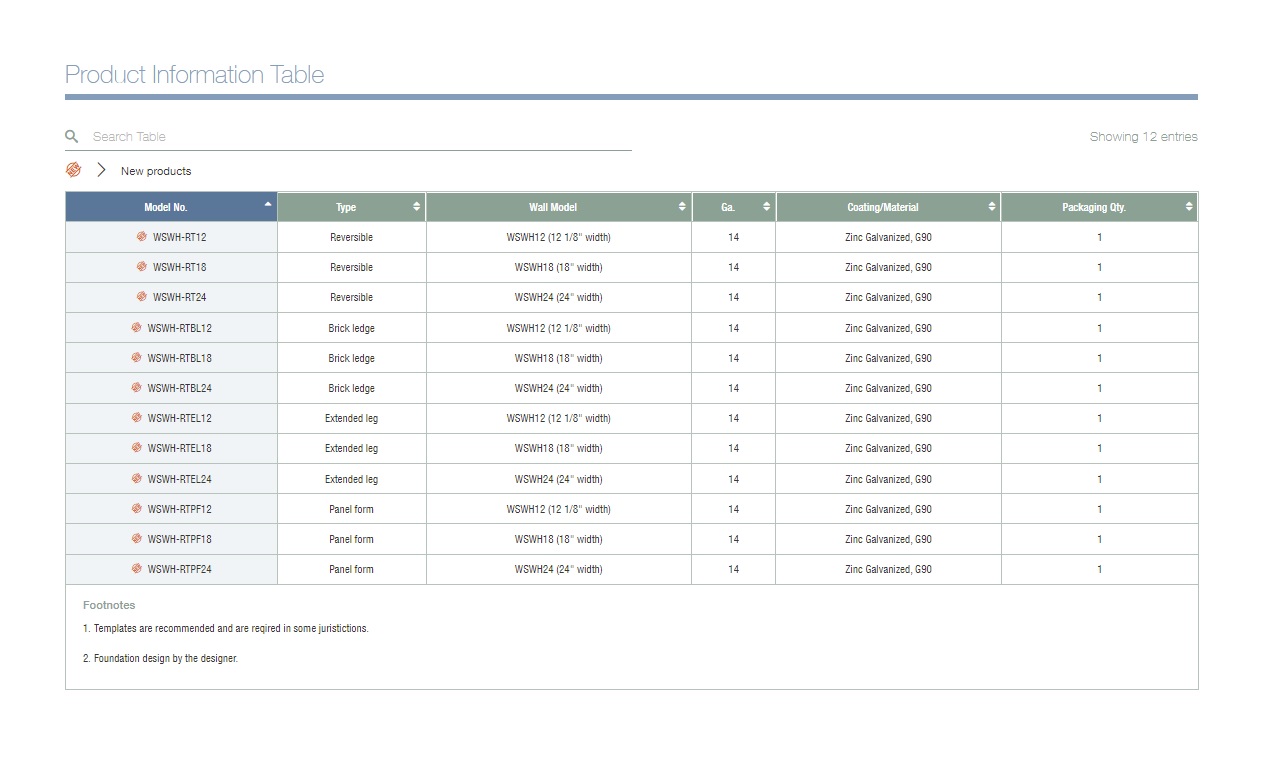This screenshot has width=1268, height=766.
Task: Click new-product icon beside WSWH-RT24
Action: pyautogui.click(x=142, y=297)
